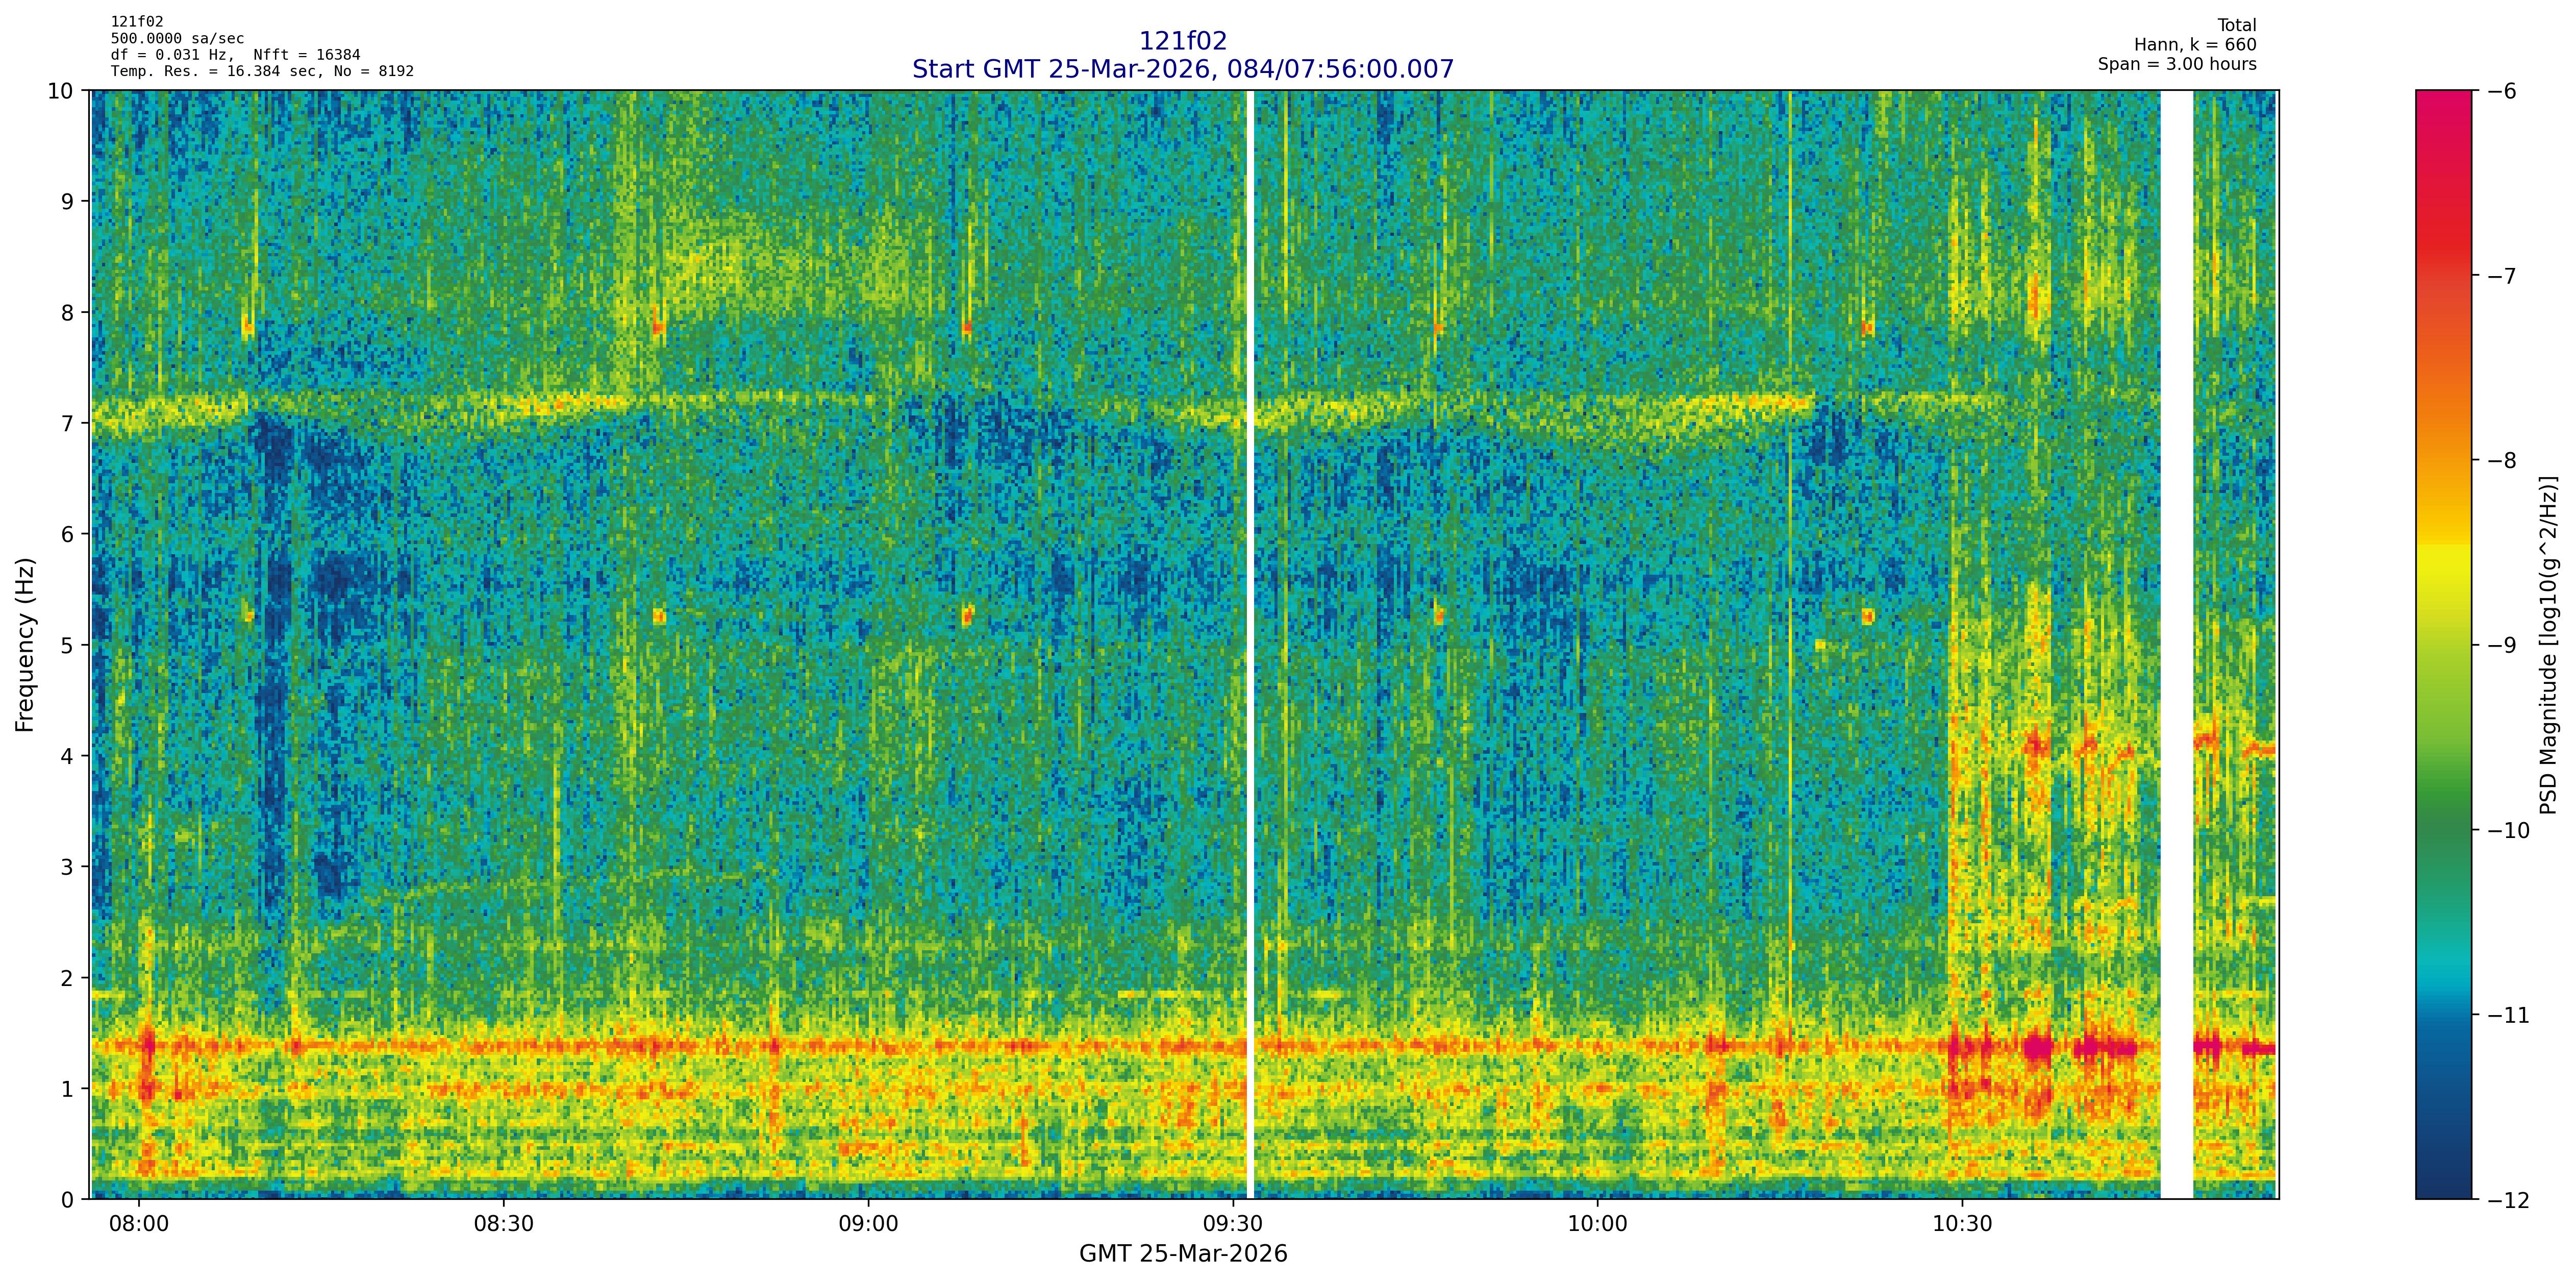Click the Start GMT 25-Mar-2026 subtitle text
This screenshot has height=1282, width=2576.
pyautogui.click(x=1182, y=69)
